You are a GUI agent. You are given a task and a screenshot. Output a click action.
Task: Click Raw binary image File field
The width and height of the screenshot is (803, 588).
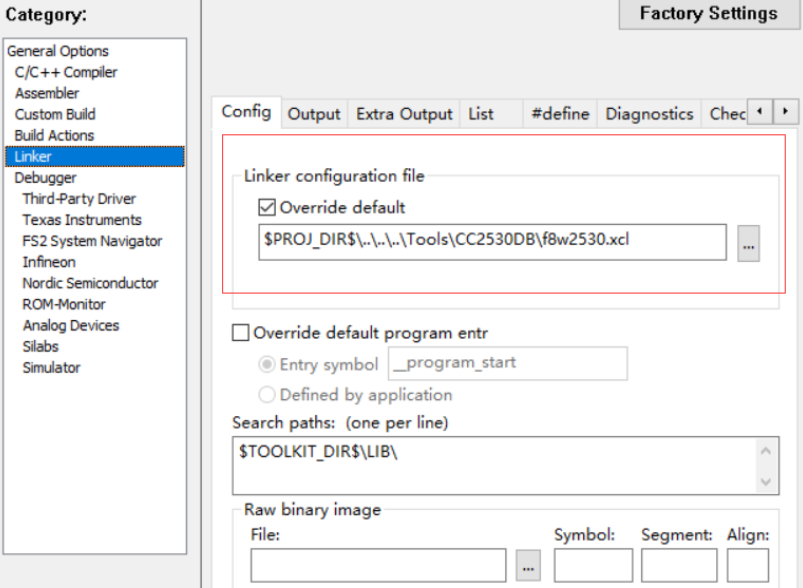click(378, 565)
